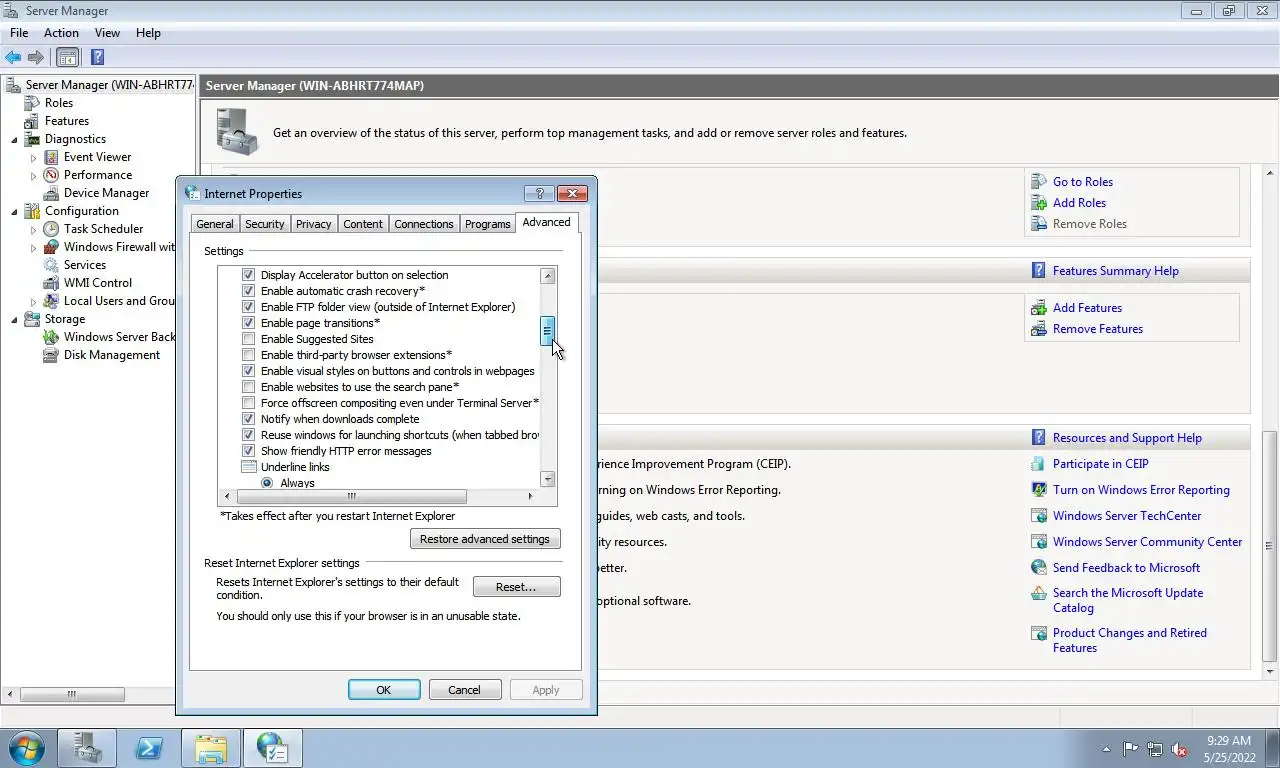The image size is (1280, 768).
Task: Click the settings list horizontal scrollbar thumb
Action: coord(351,496)
